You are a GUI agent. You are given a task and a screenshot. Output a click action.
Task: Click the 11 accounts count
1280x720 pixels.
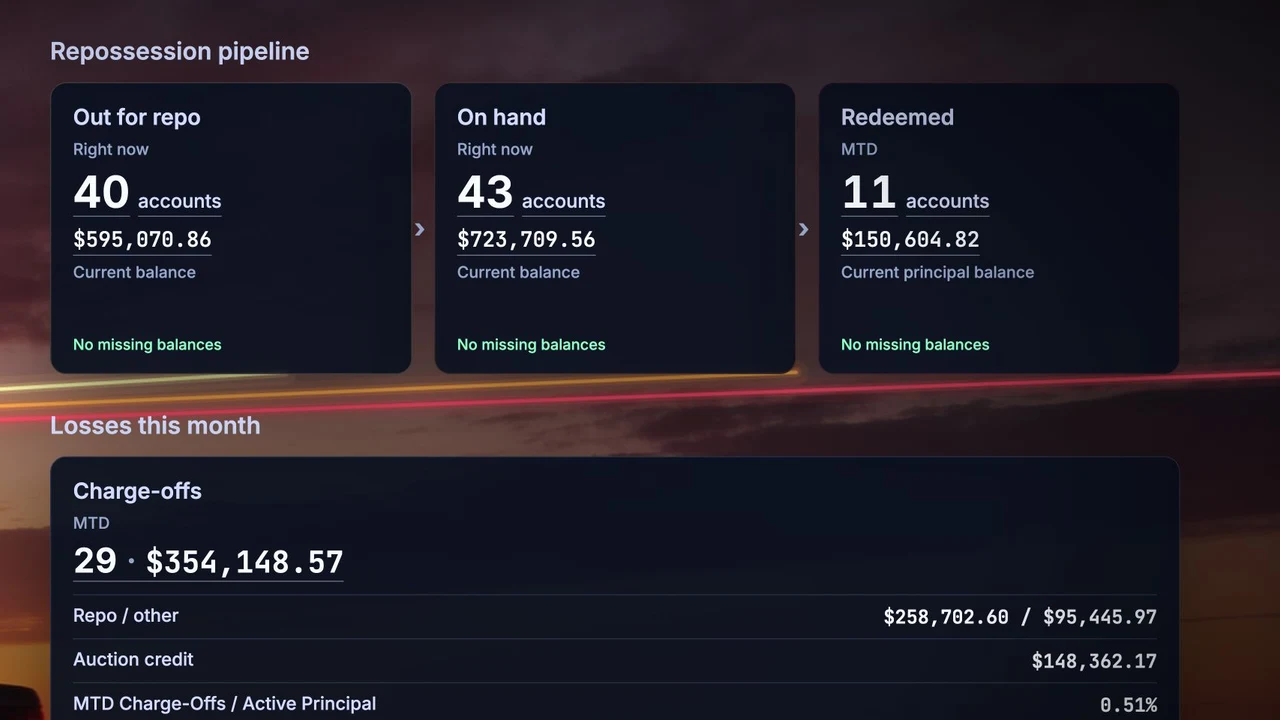pos(915,193)
